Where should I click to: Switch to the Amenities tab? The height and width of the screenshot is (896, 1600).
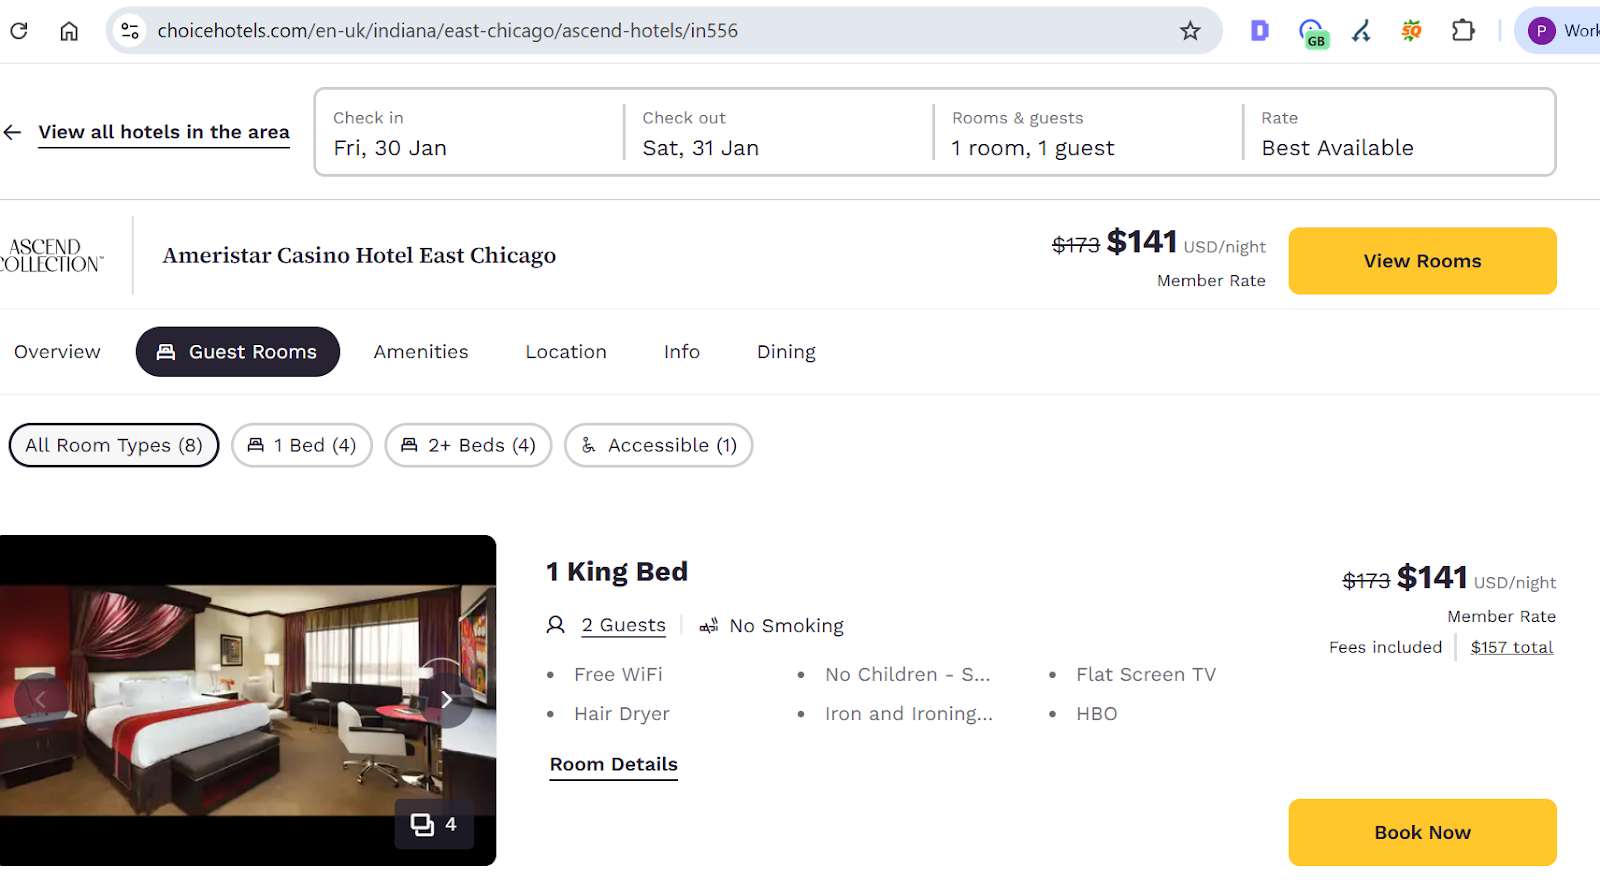point(421,352)
